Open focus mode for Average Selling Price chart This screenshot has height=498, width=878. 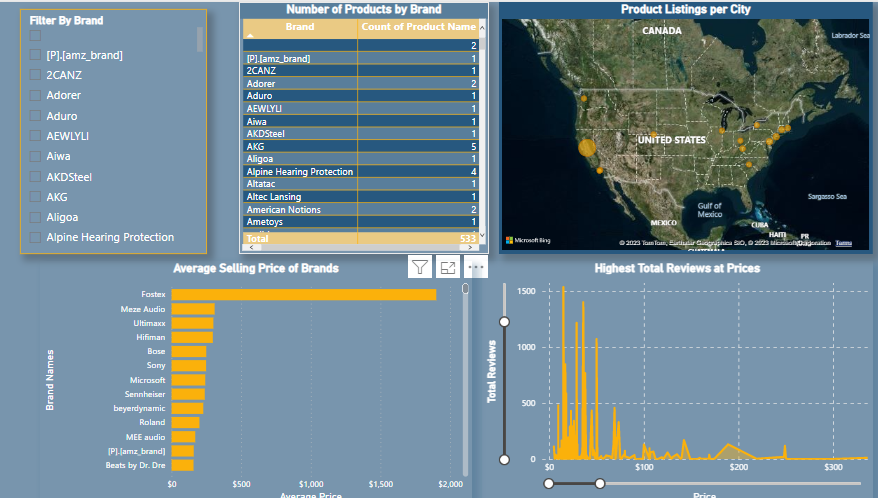coord(448,267)
